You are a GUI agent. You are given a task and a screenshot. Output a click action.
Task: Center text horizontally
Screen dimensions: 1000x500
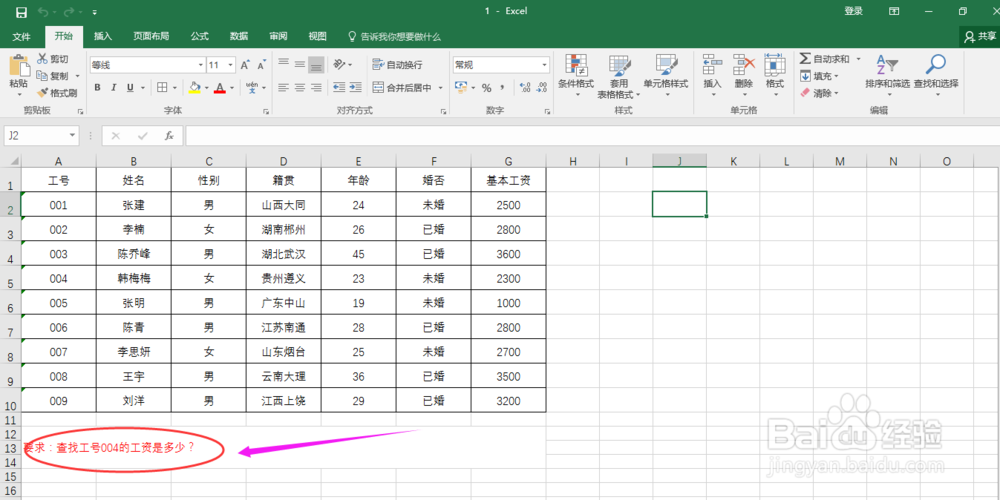pyautogui.click(x=299, y=87)
